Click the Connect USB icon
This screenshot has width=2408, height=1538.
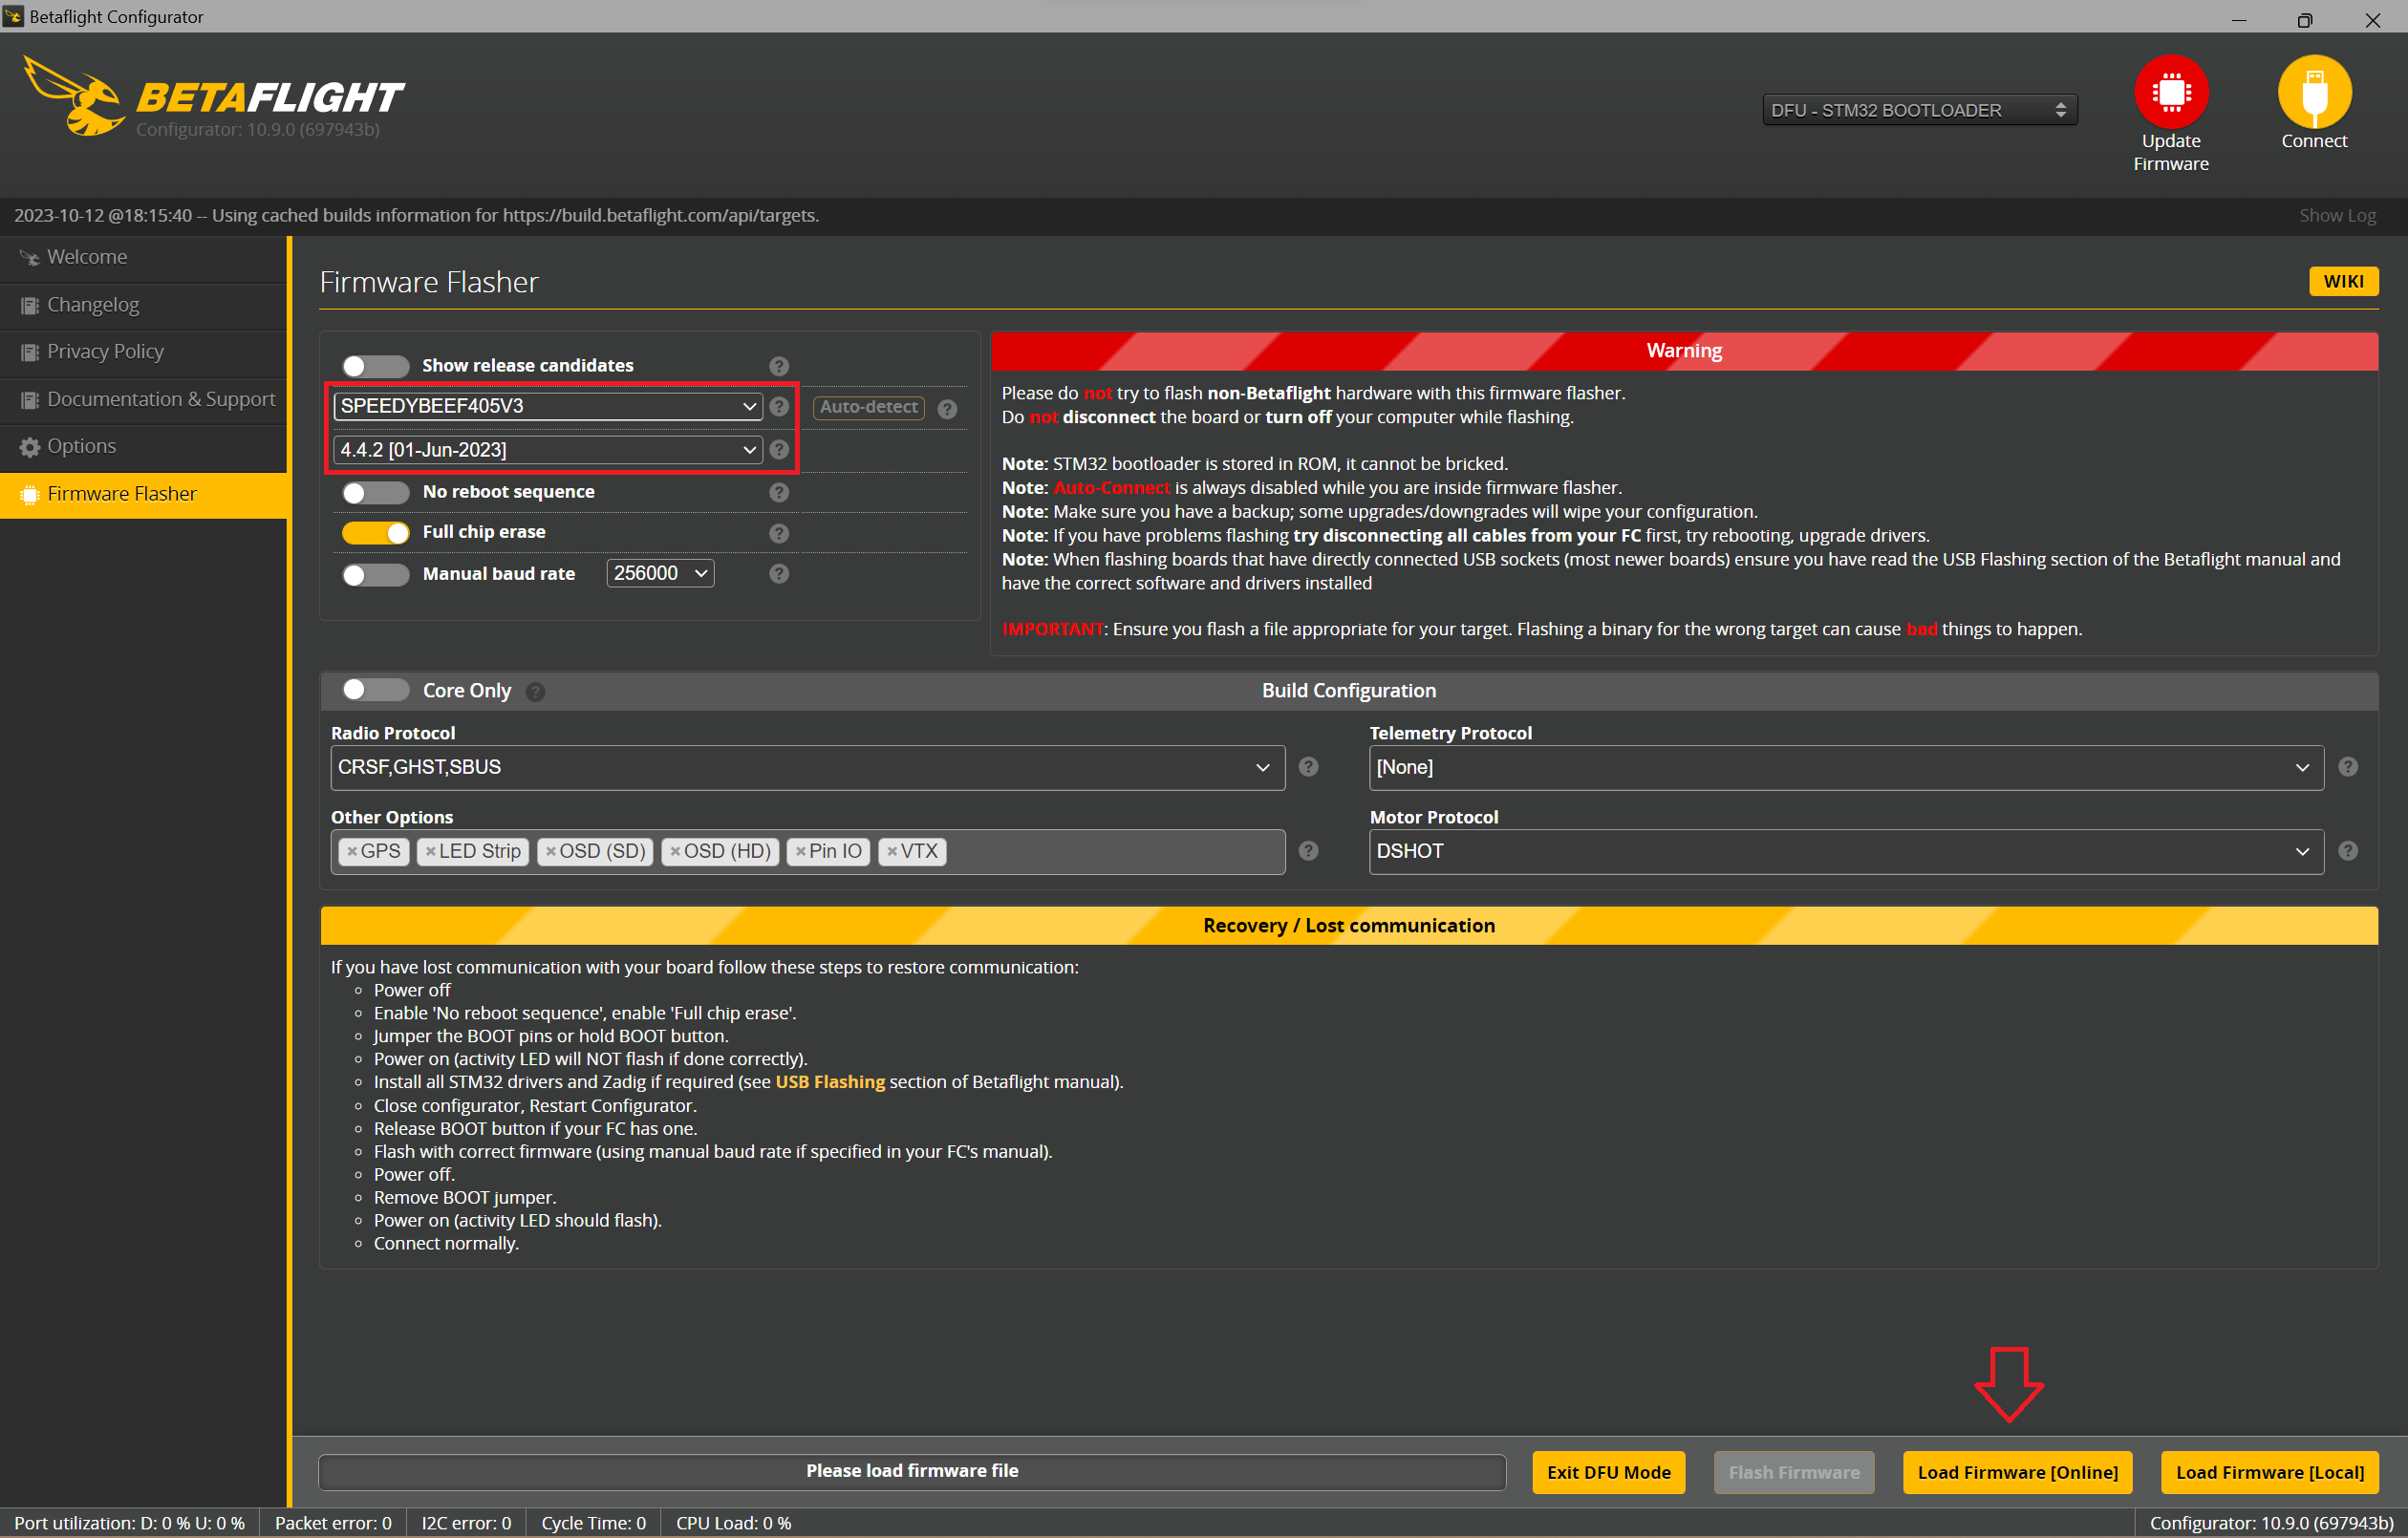click(x=2313, y=91)
